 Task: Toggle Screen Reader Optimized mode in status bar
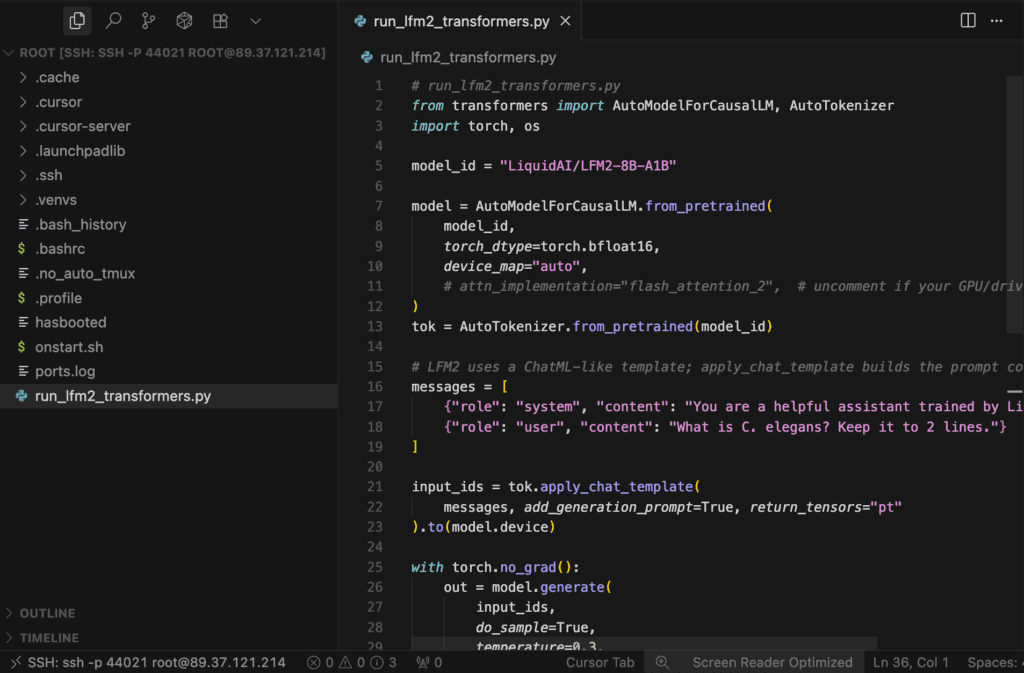click(x=772, y=662)
